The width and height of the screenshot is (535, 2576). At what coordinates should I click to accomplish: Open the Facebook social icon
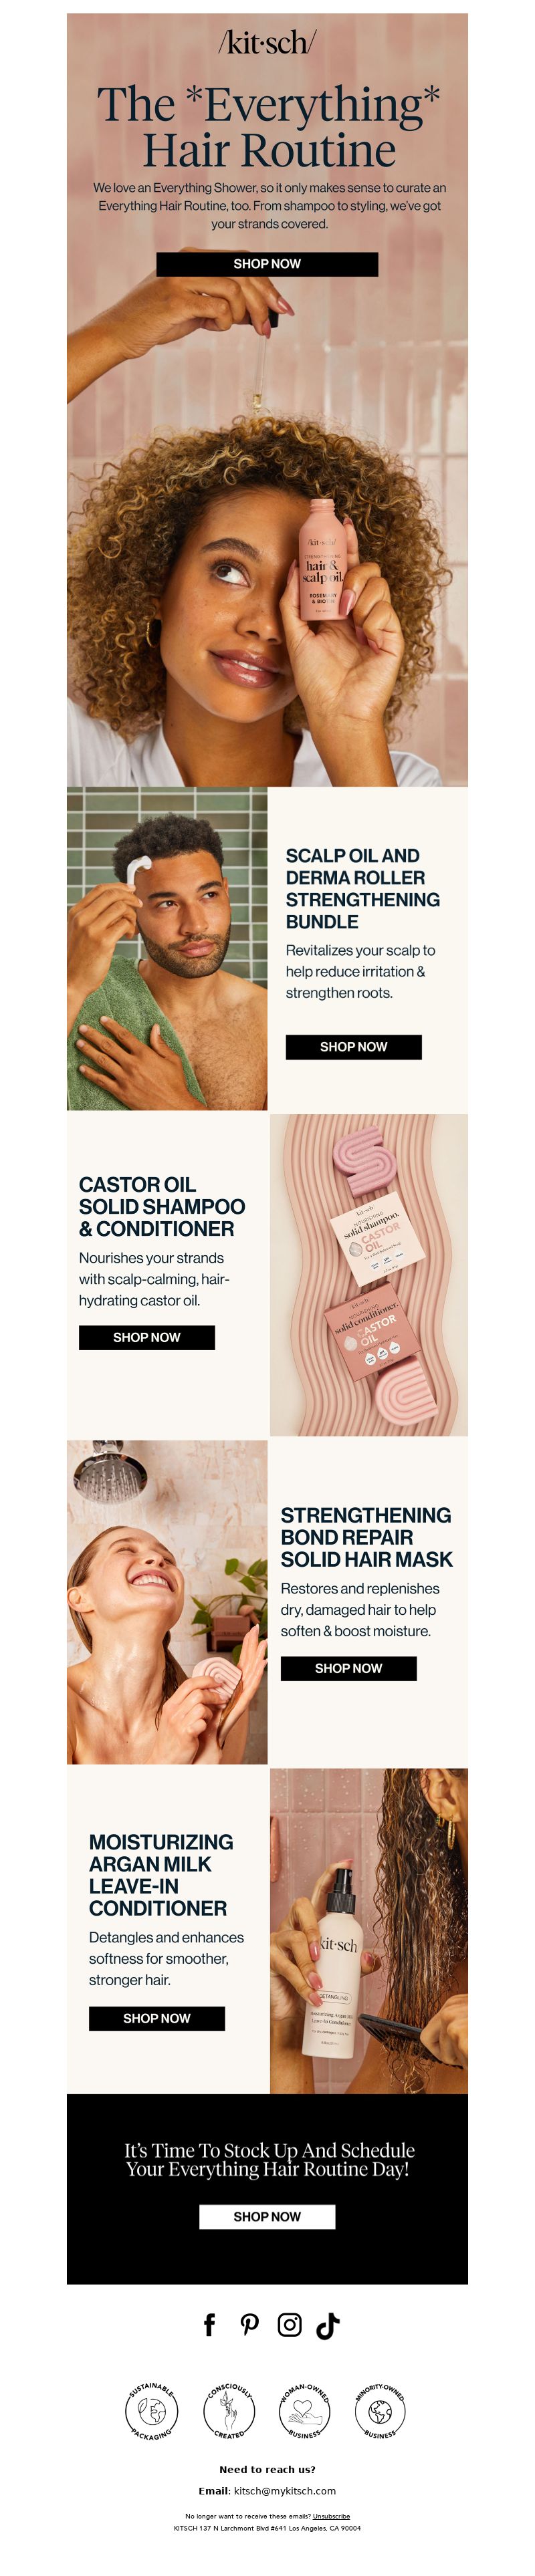coord(209,2325)
